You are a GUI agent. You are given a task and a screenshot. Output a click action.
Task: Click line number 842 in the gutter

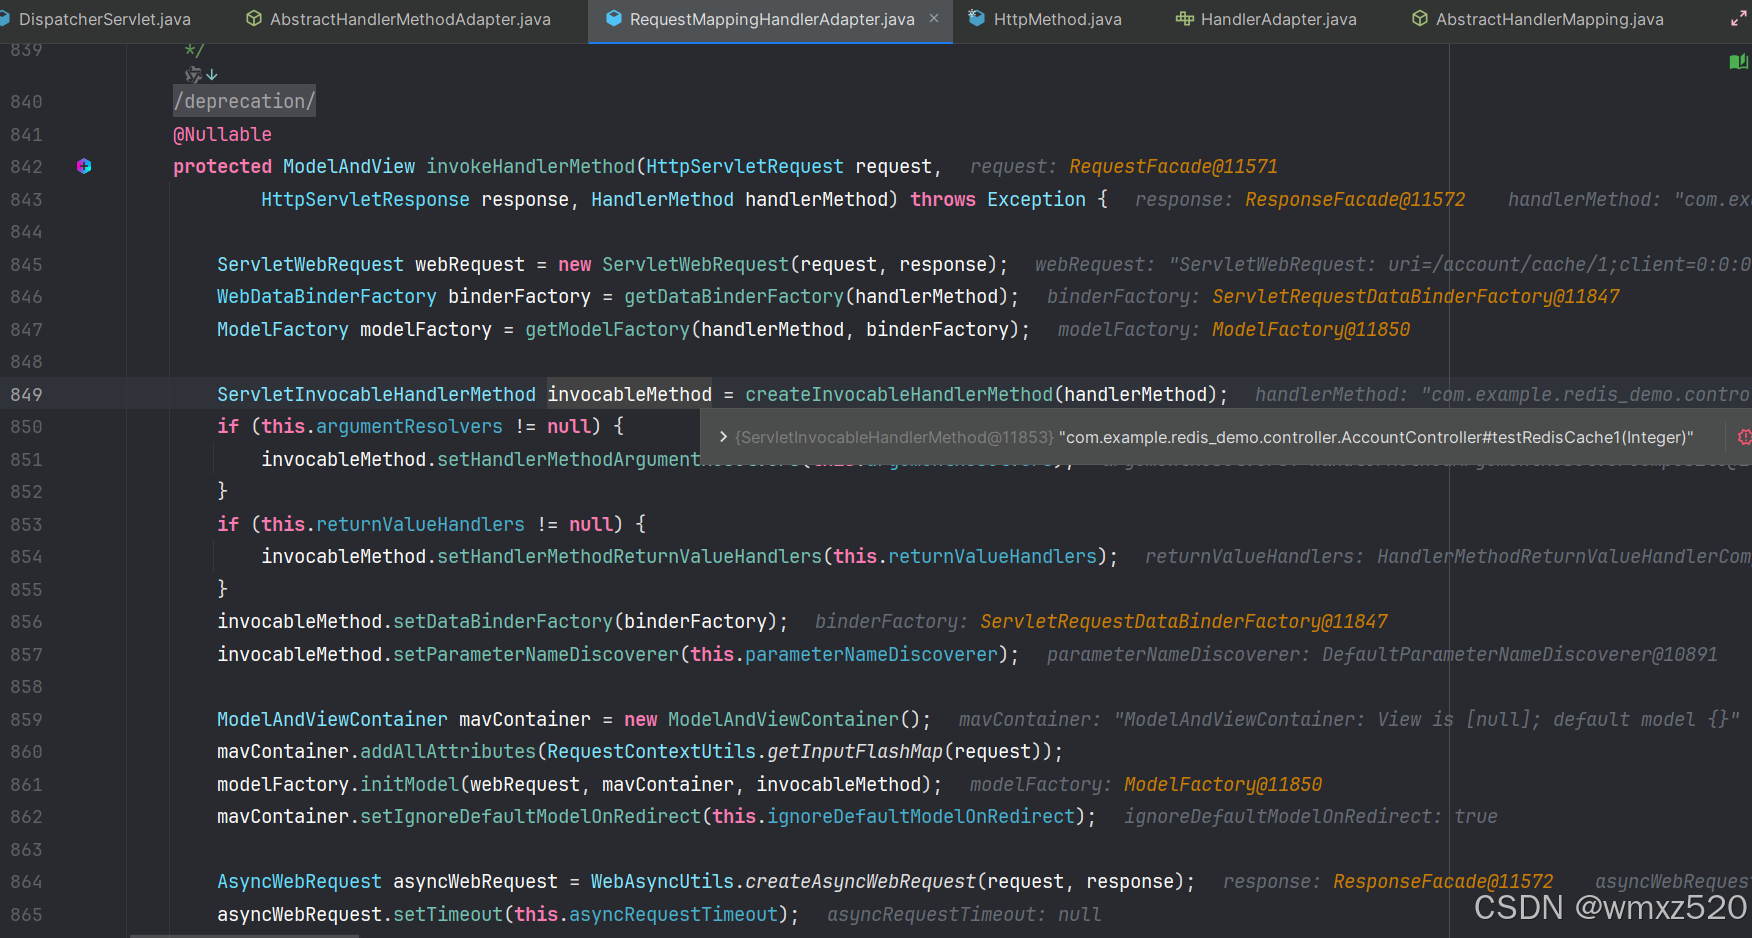(x=26, y=167)
